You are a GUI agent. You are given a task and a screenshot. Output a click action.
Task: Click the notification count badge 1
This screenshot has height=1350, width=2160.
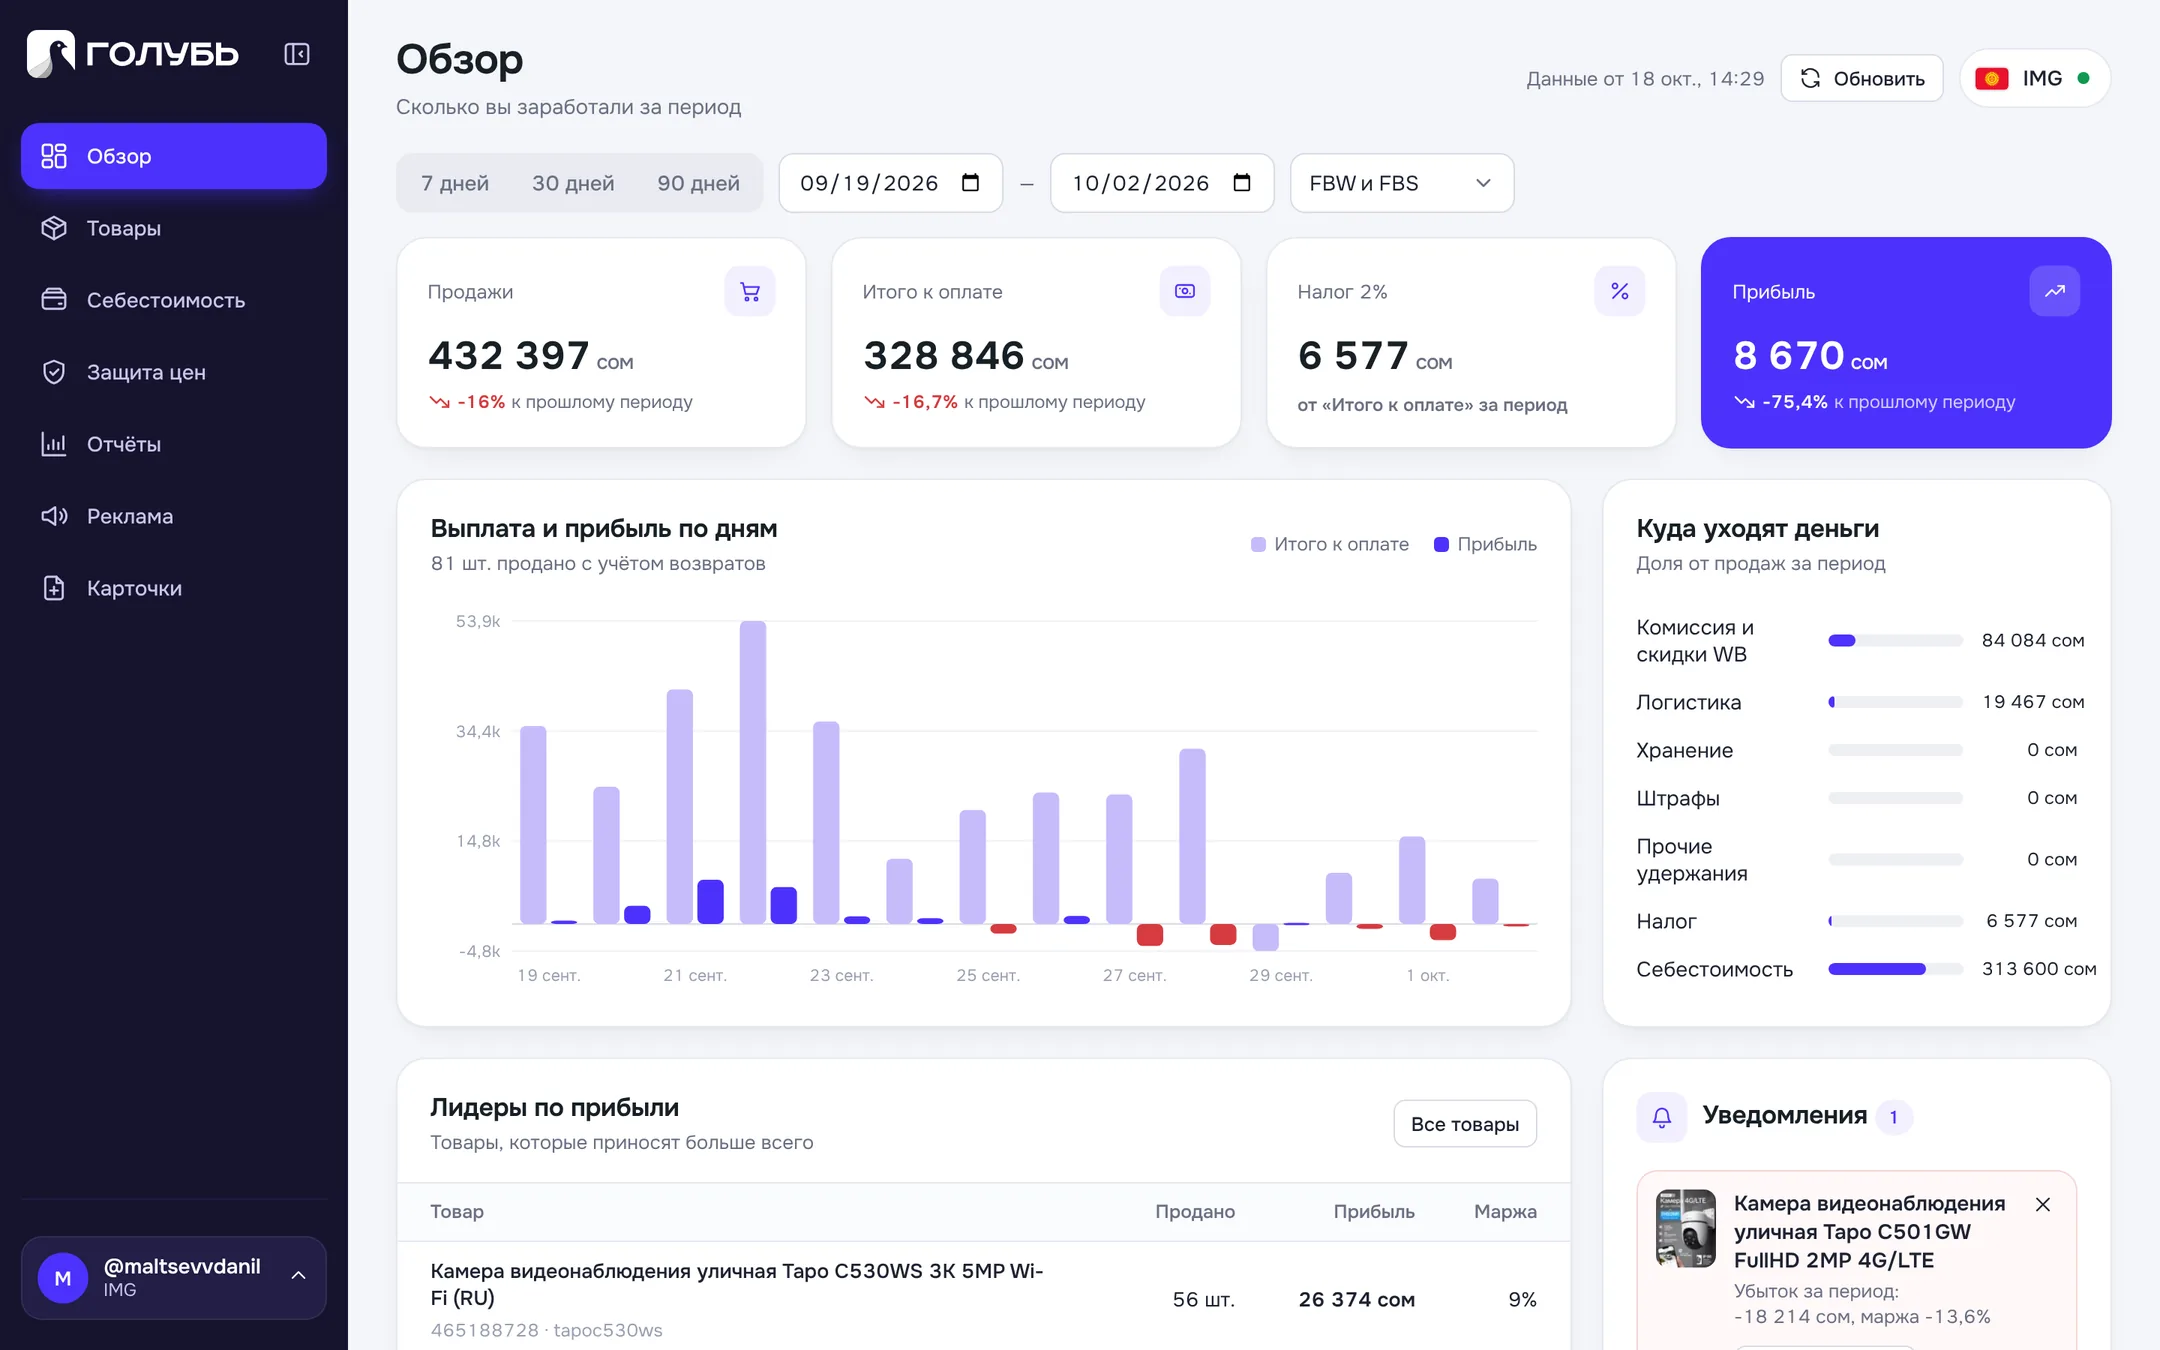(1894, 1117)
